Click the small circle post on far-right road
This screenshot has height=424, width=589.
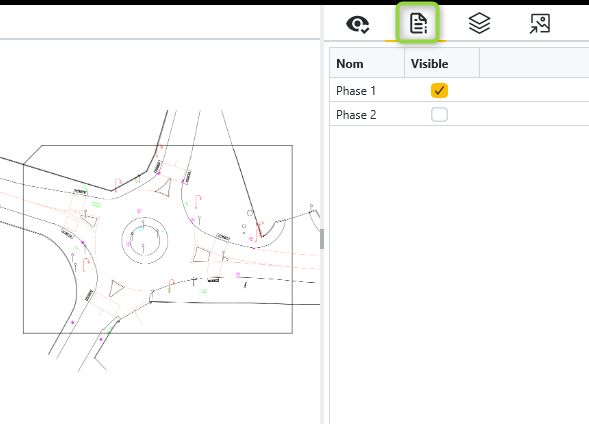pos(311,206)
